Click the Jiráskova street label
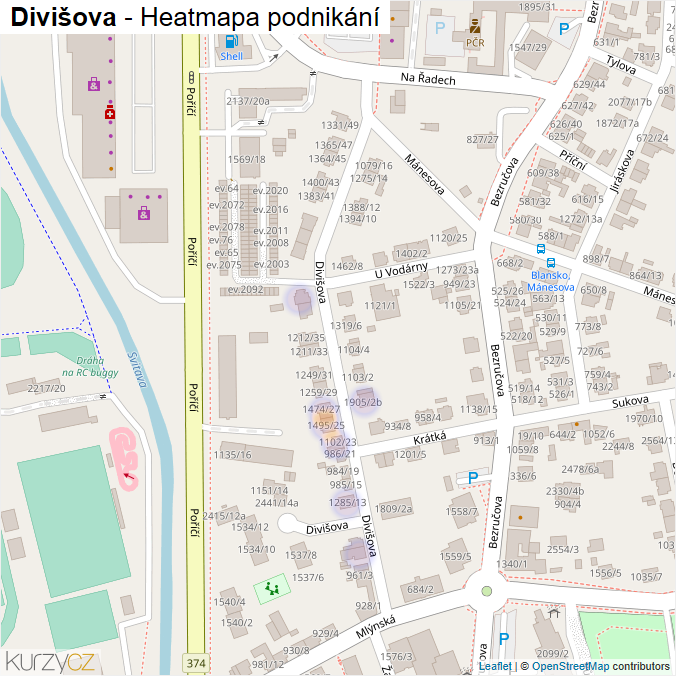 (x=622, y=171)
